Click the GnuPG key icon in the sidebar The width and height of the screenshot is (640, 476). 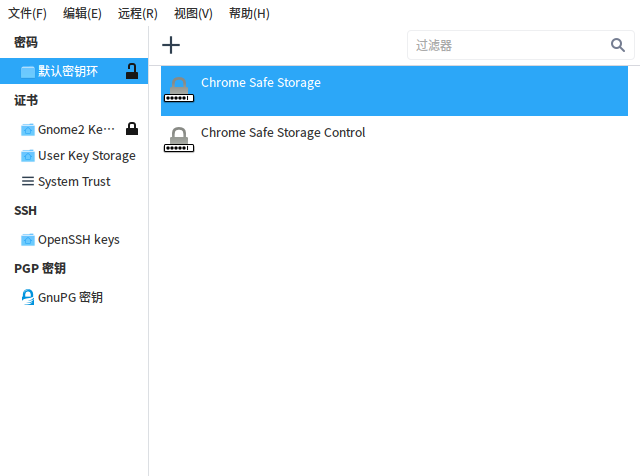click(28, 297)
